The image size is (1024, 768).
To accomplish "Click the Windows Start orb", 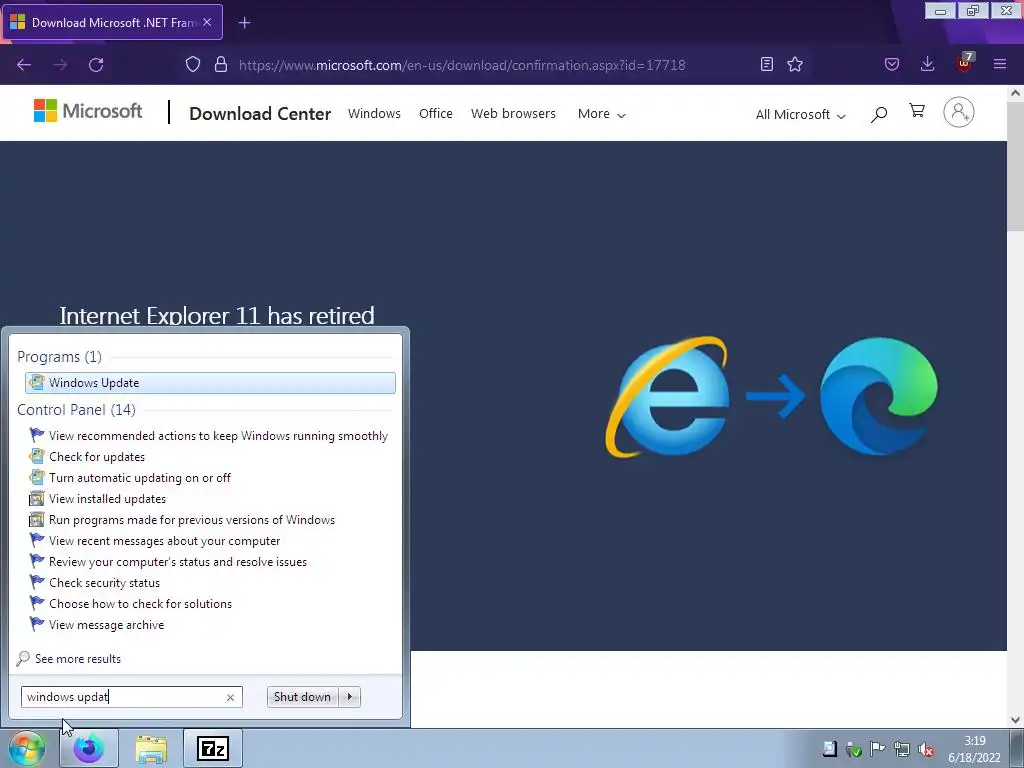I will [x=26, y=748].
